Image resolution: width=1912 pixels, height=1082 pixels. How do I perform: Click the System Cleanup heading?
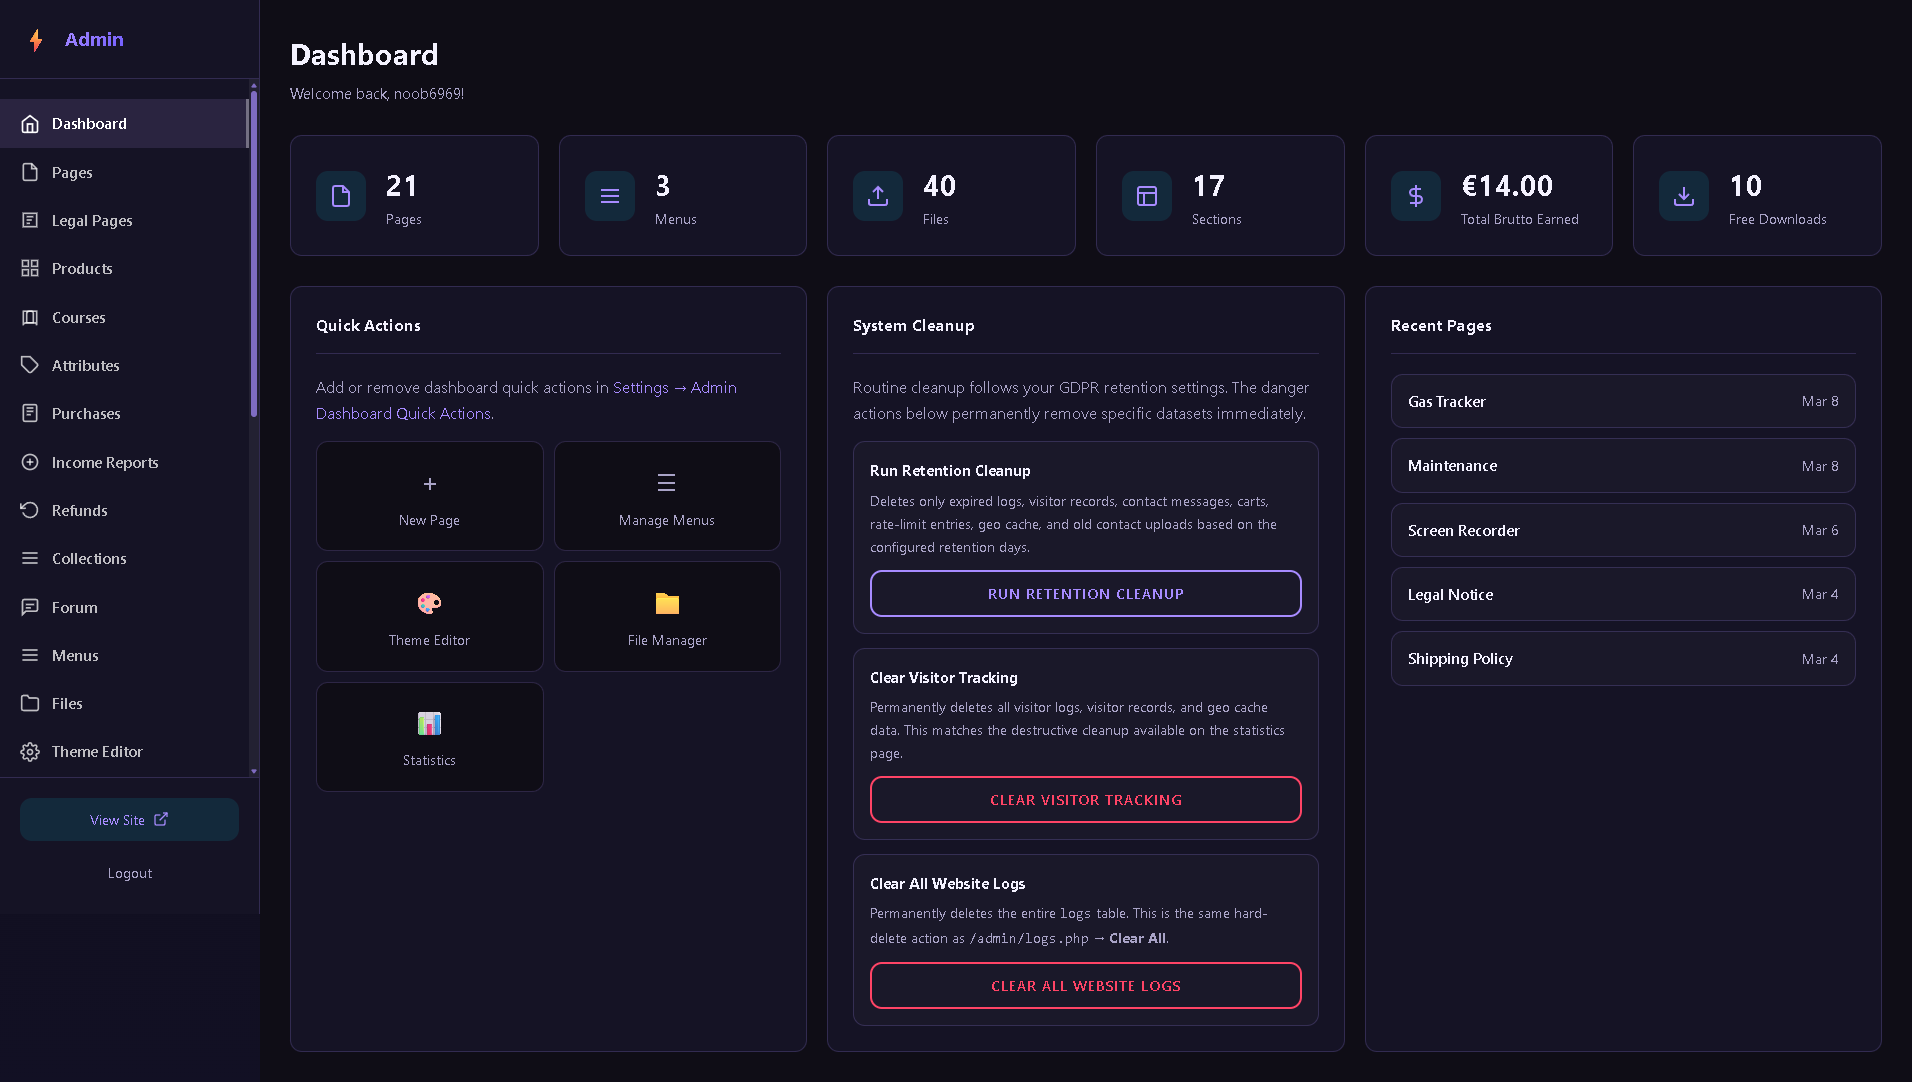tap(913, 326)
